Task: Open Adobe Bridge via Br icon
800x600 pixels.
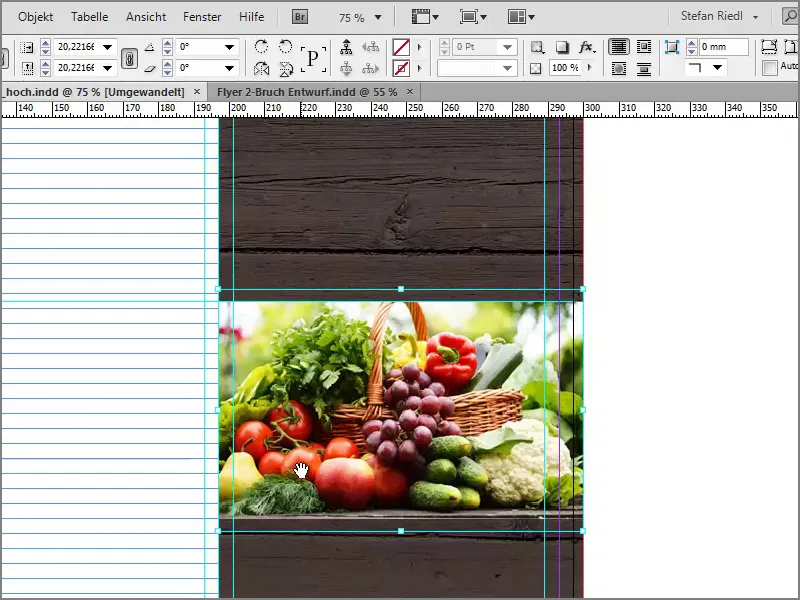Action: tap(300, 17)
